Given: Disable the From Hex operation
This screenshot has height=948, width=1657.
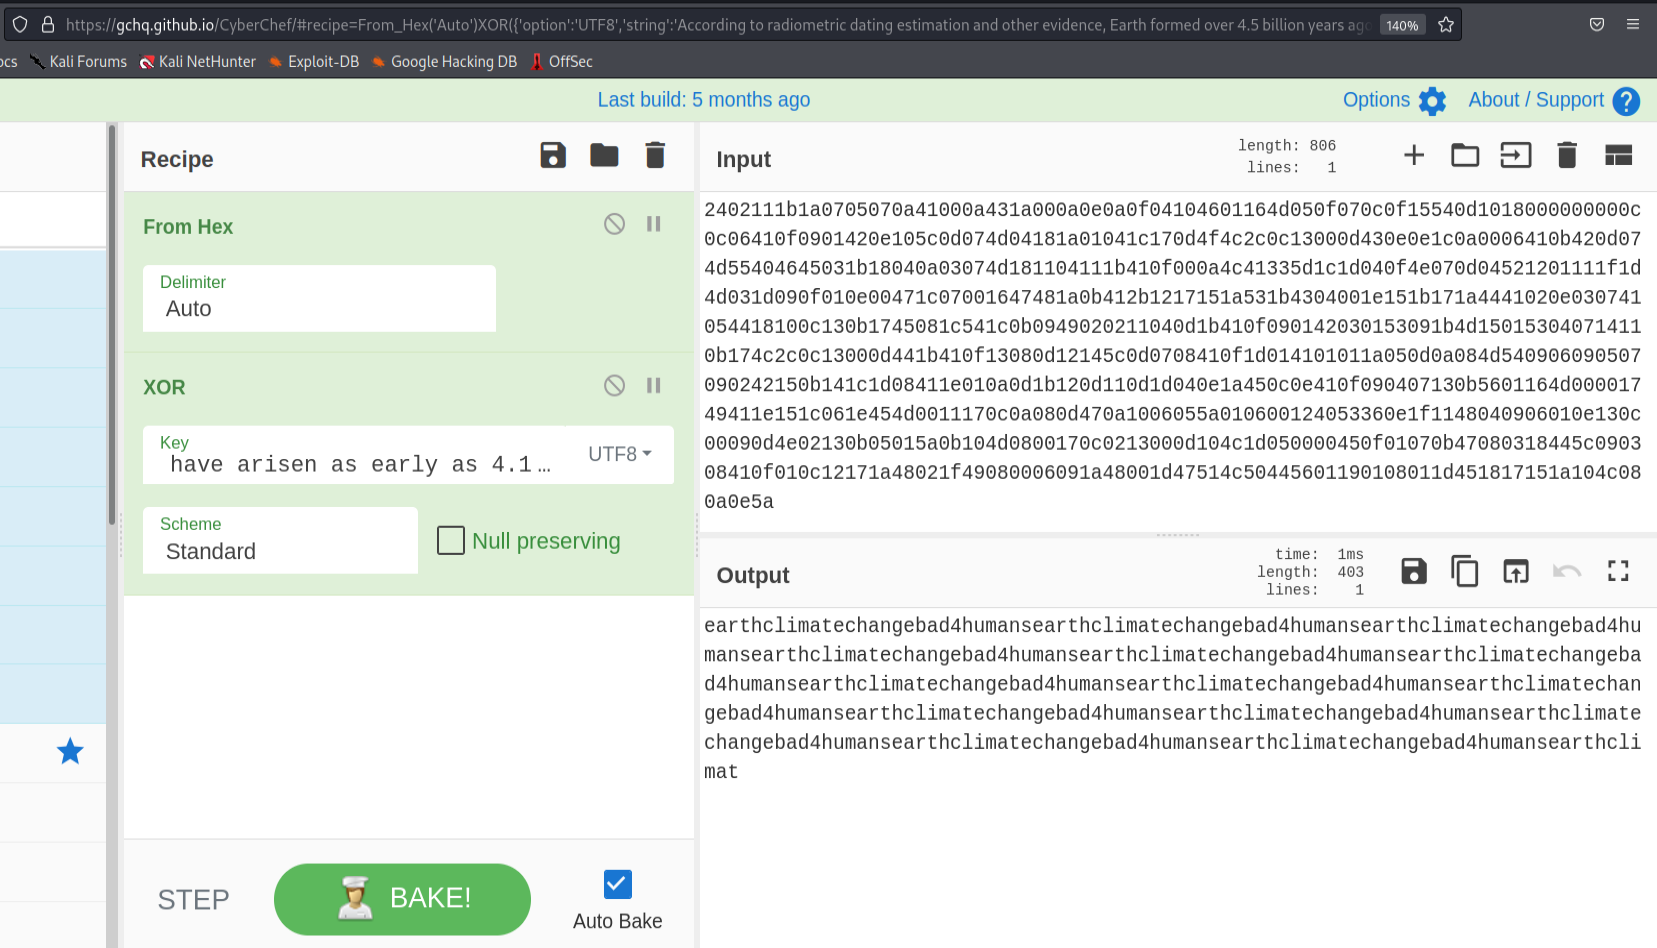Looking at the screenshot, I should coord(614,224).
